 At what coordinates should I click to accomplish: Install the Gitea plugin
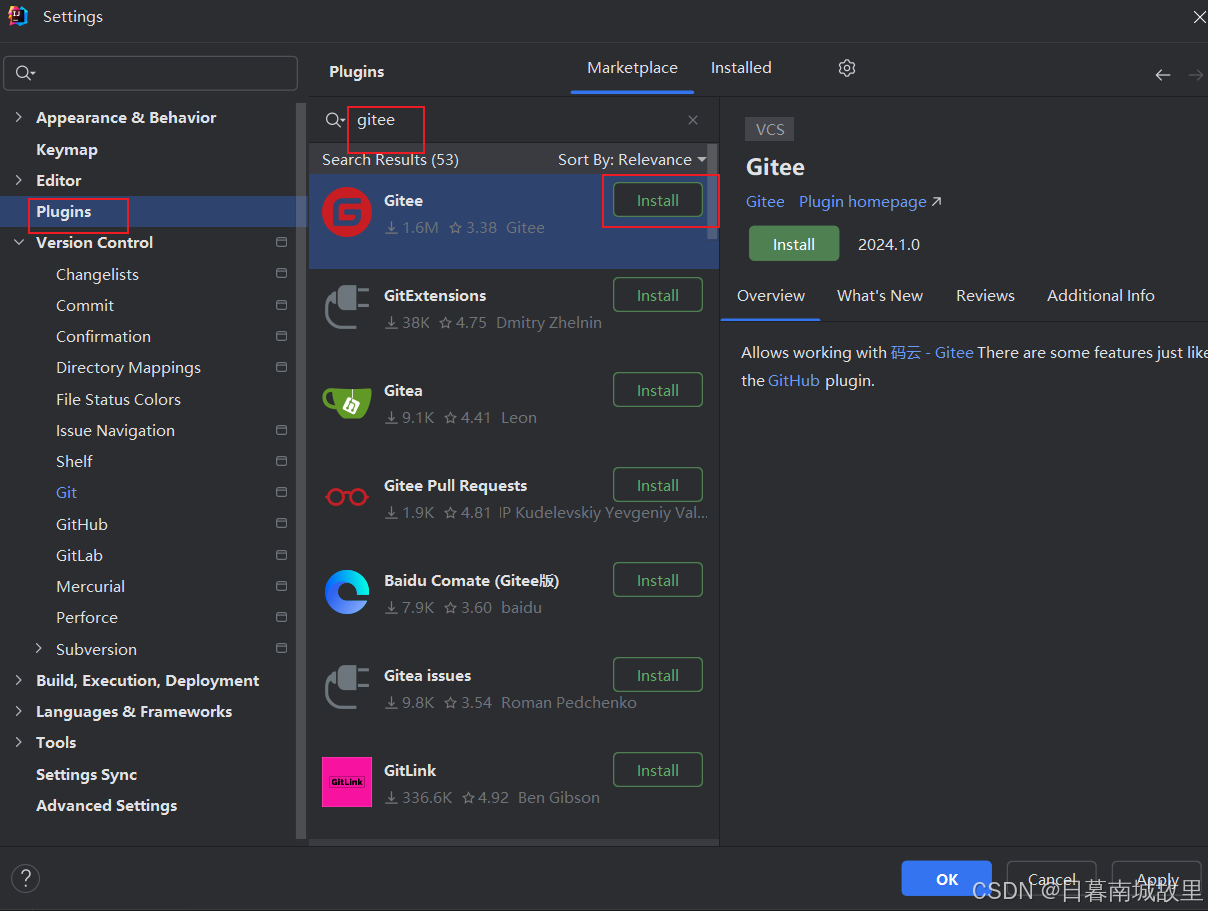tap(658, 390)
